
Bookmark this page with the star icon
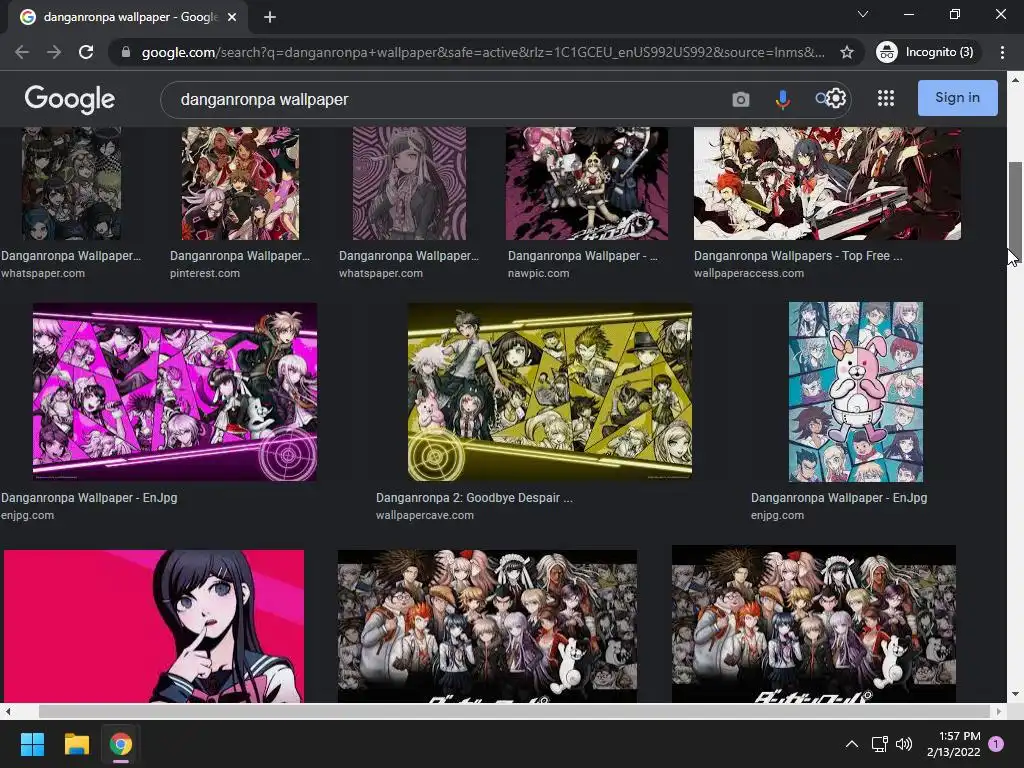[x=846, y=52]
